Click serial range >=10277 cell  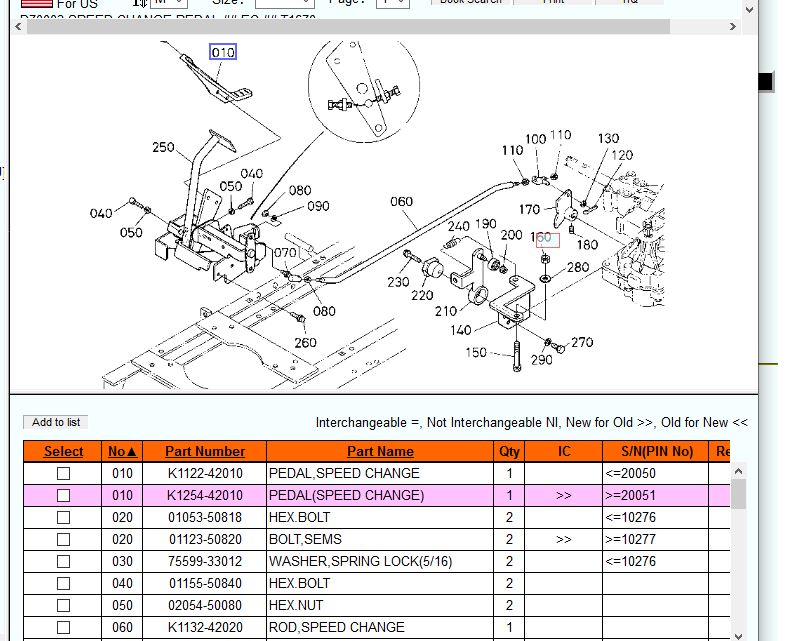pyautogui.click(x=655, y=539)
